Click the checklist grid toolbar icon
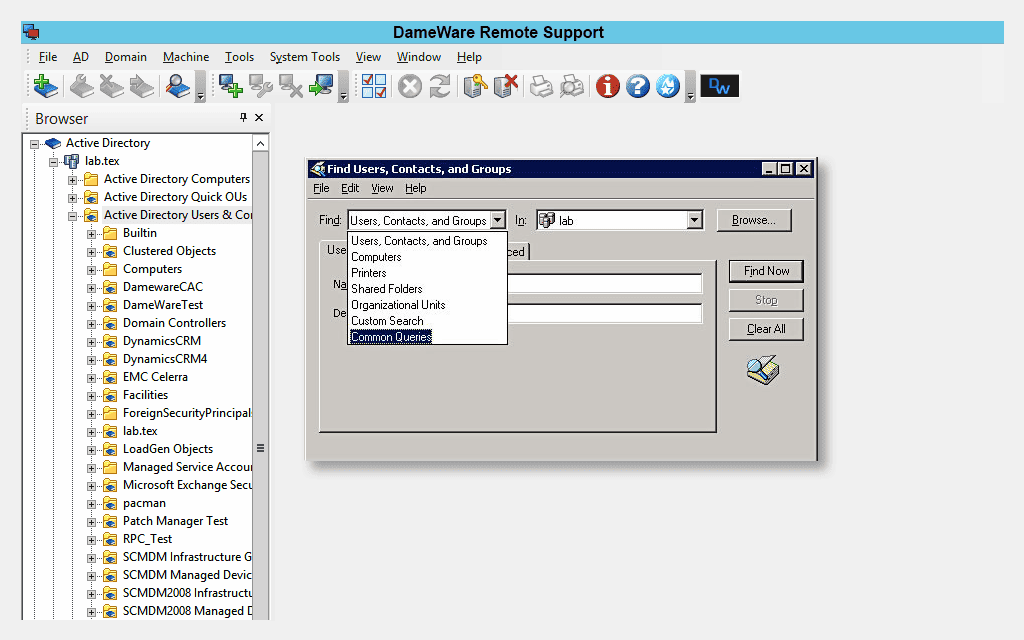1024x640 pixels. pyautogui.click(x=374, y=87)
